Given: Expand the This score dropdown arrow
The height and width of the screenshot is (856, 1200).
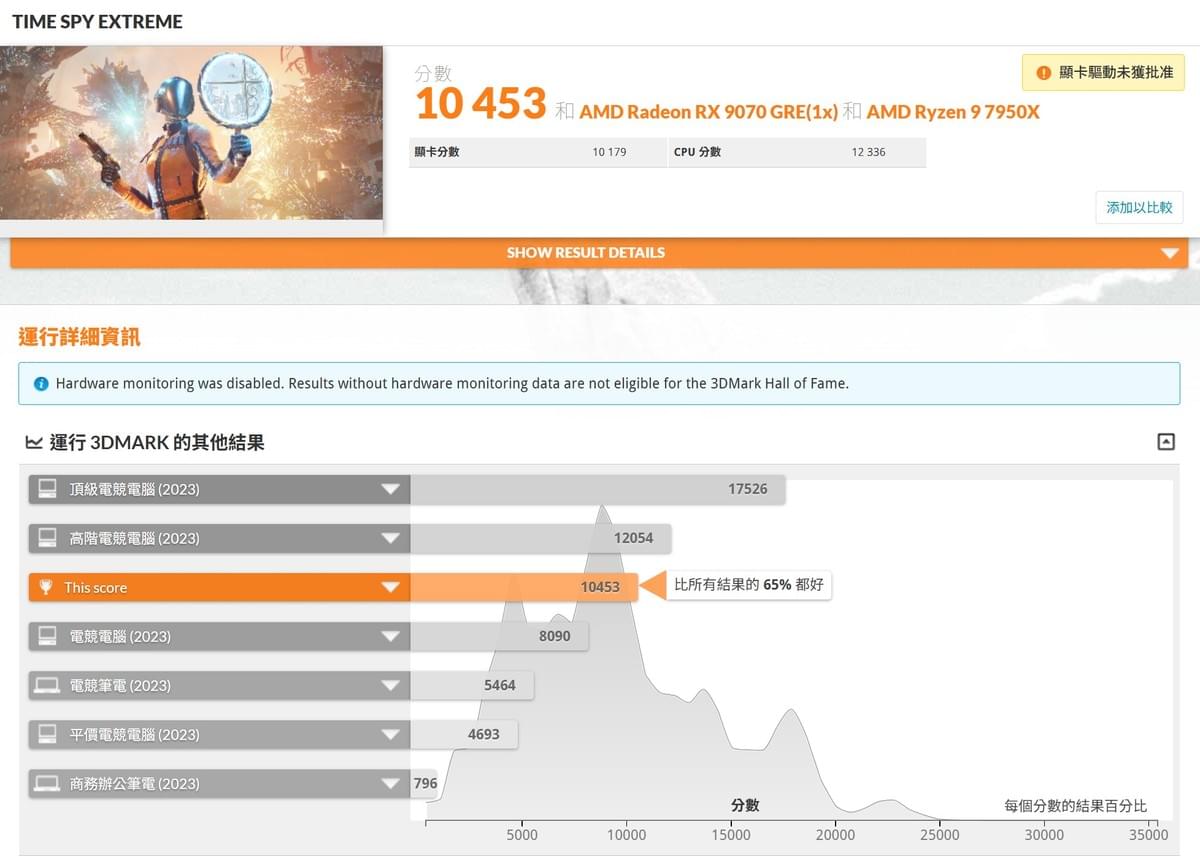Looking at the screenshot, I should click(x=391, y=587).
